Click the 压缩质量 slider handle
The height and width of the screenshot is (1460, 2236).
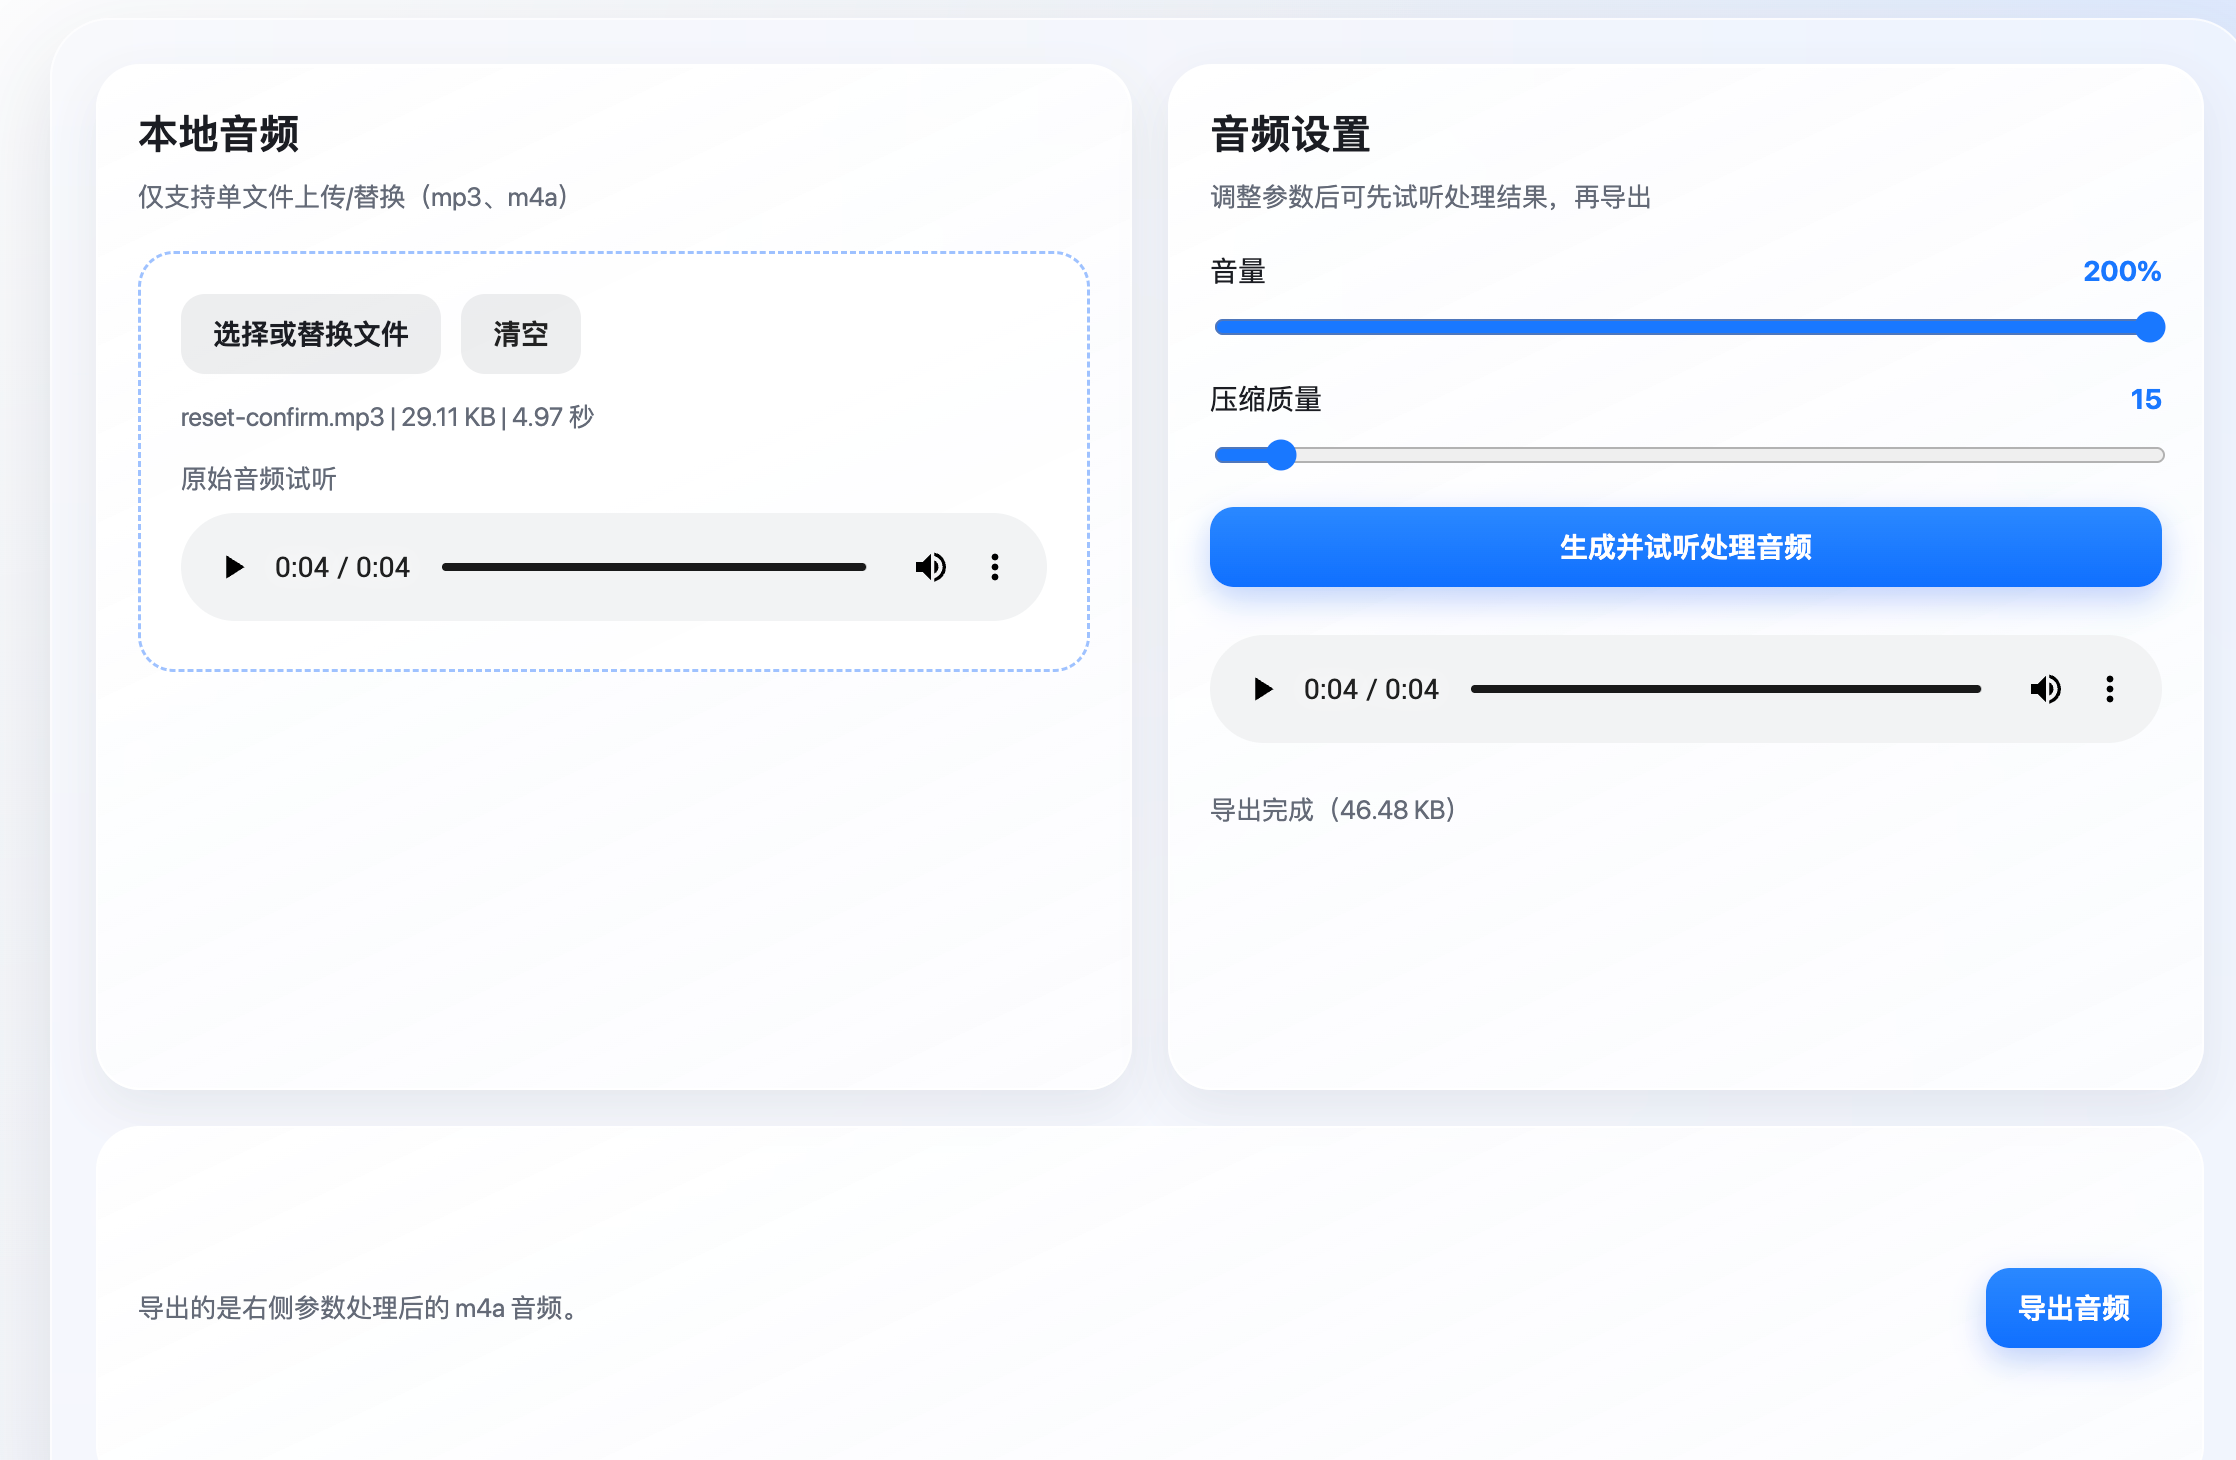pos(1281,455)
